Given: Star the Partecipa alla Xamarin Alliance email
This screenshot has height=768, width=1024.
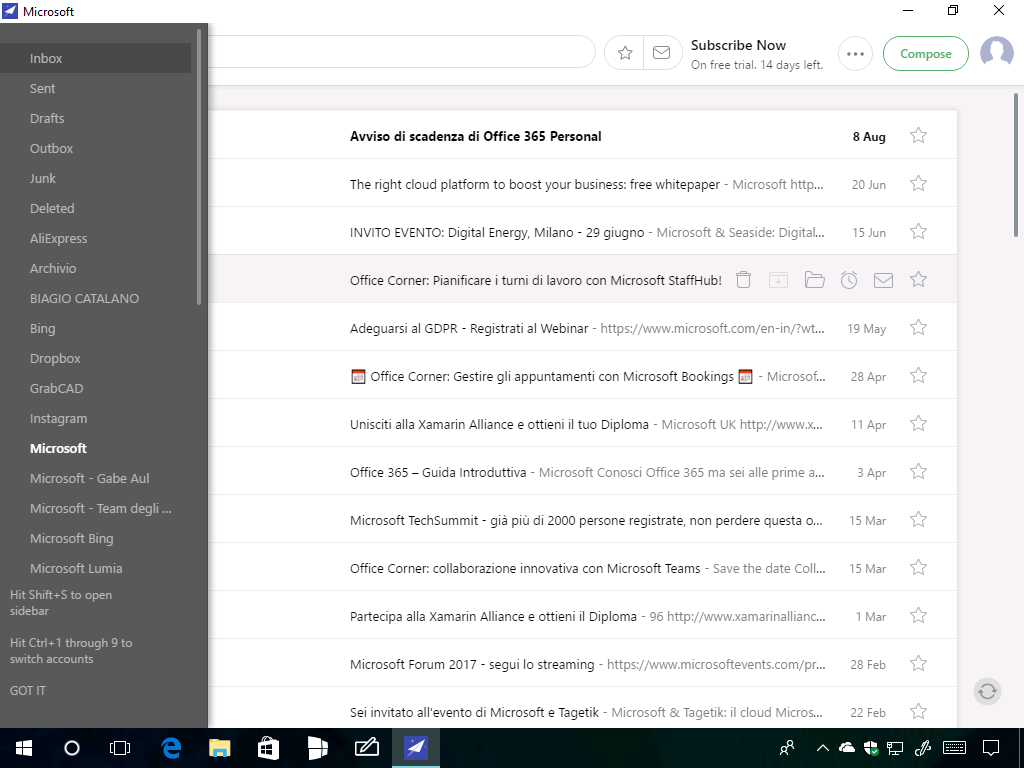Looking at the screenshot, I should coord(919,615).
